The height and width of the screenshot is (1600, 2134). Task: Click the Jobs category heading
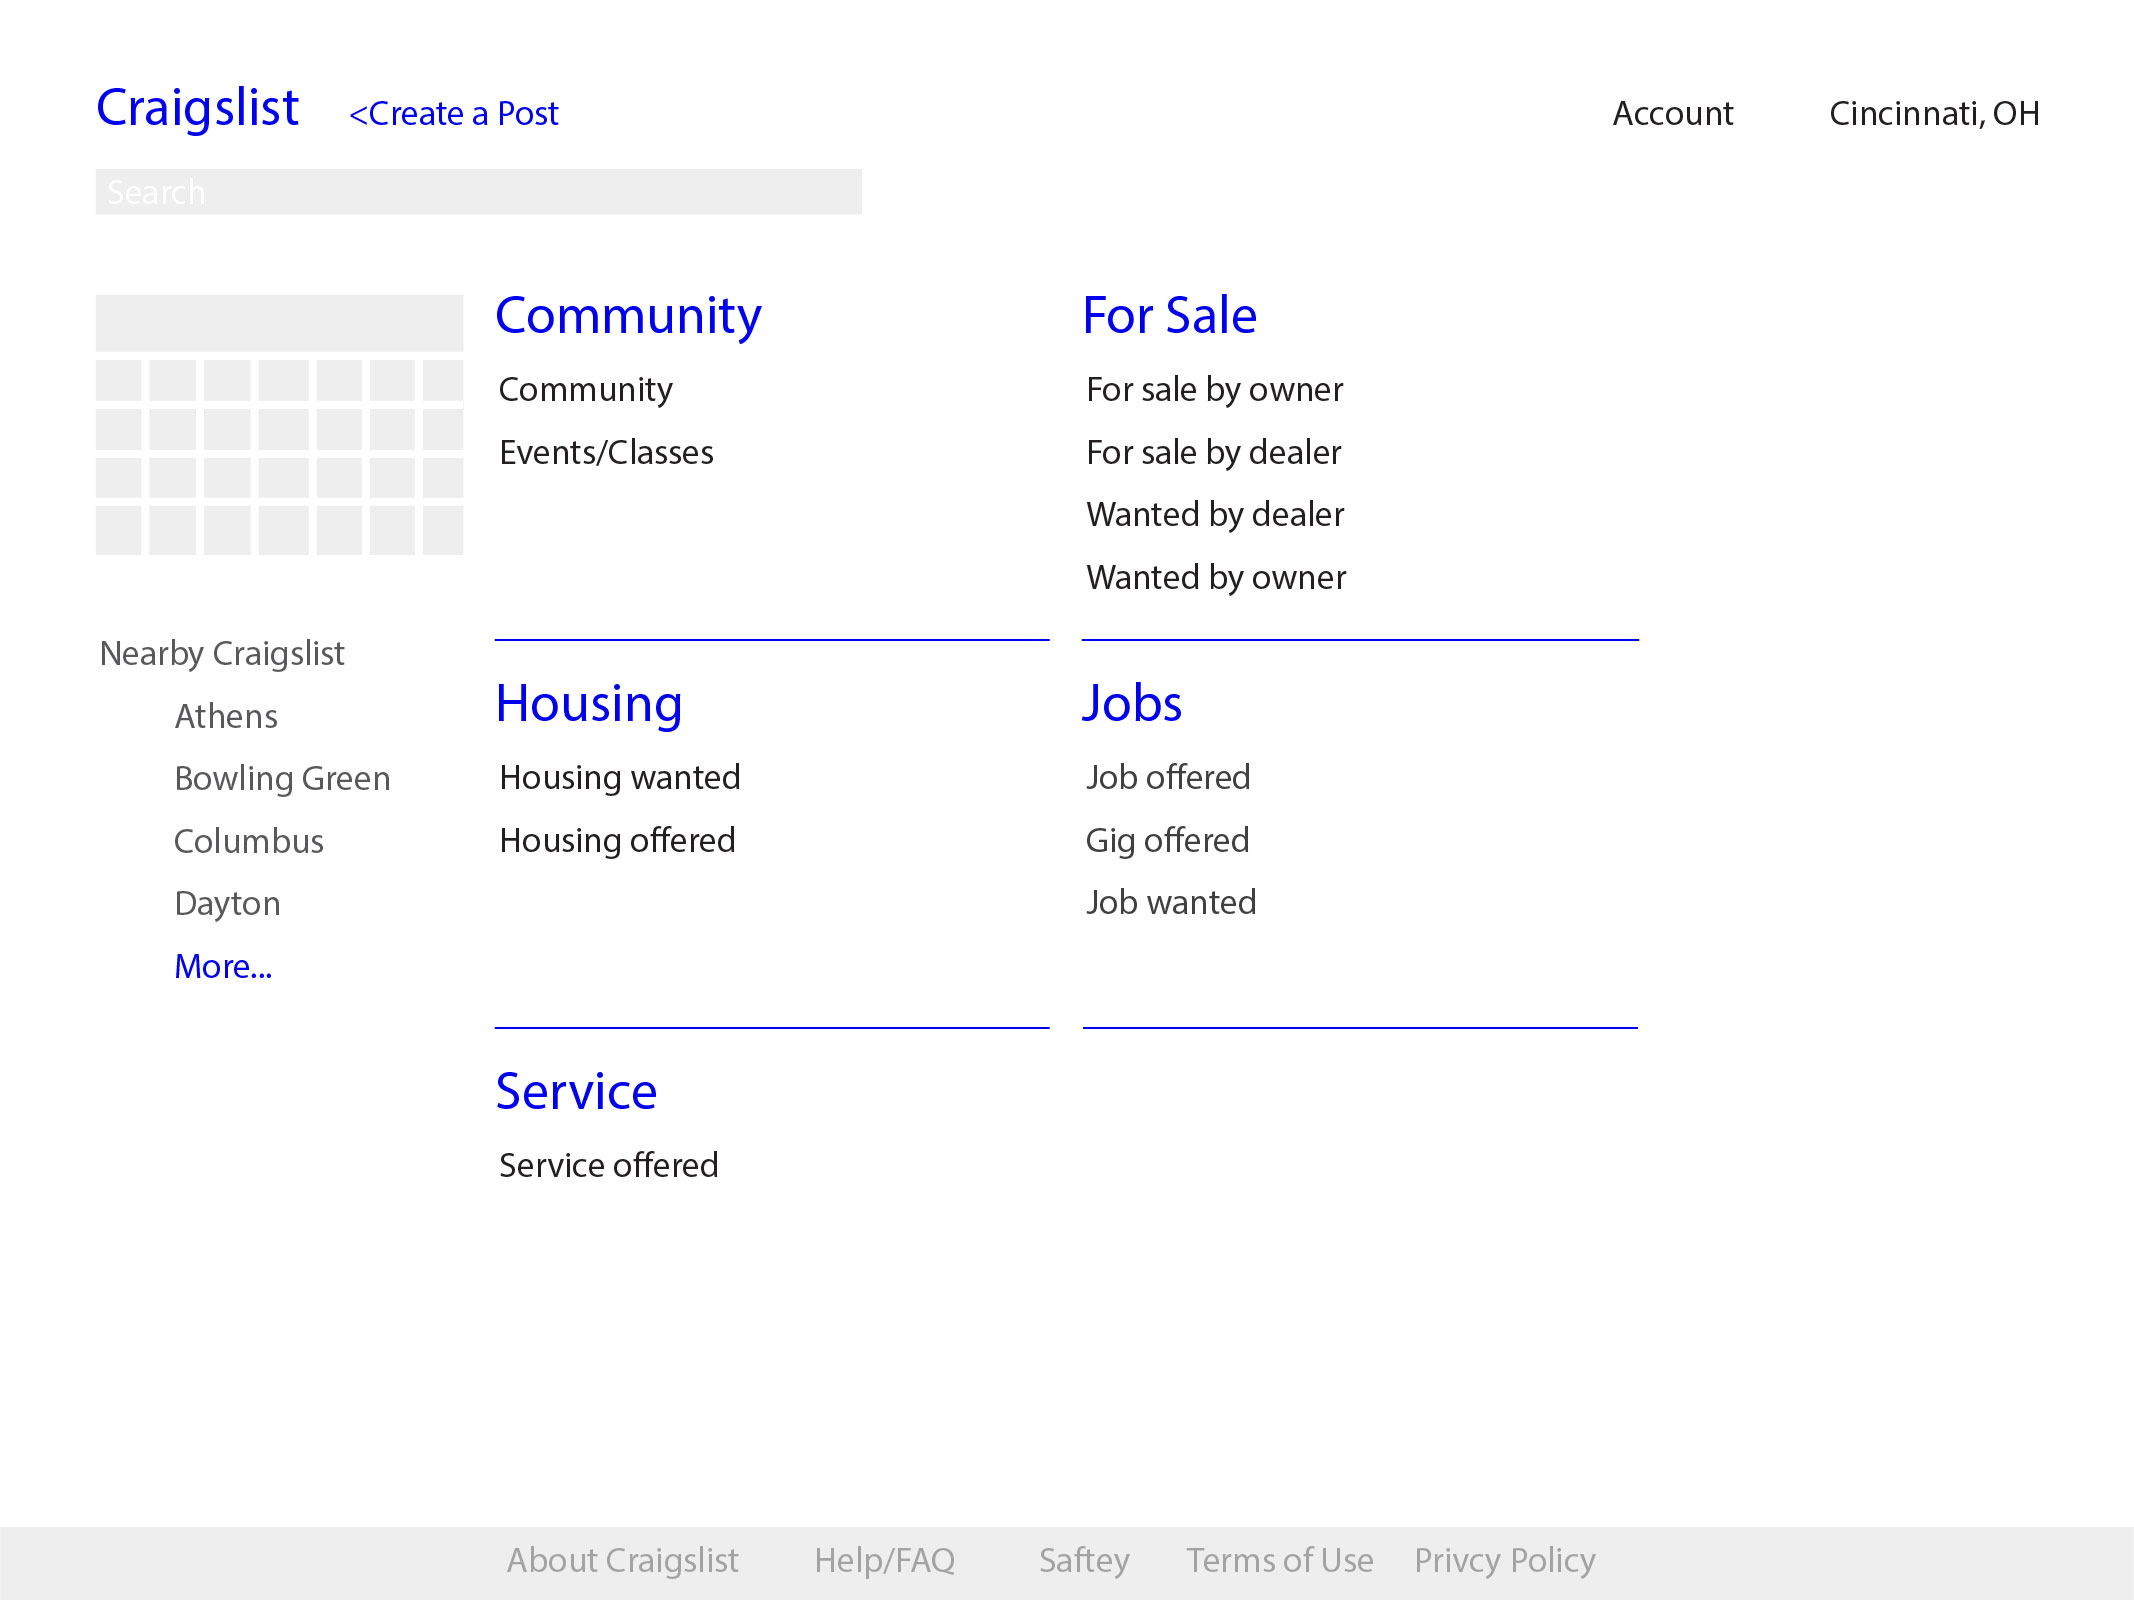coord(1132,704)
